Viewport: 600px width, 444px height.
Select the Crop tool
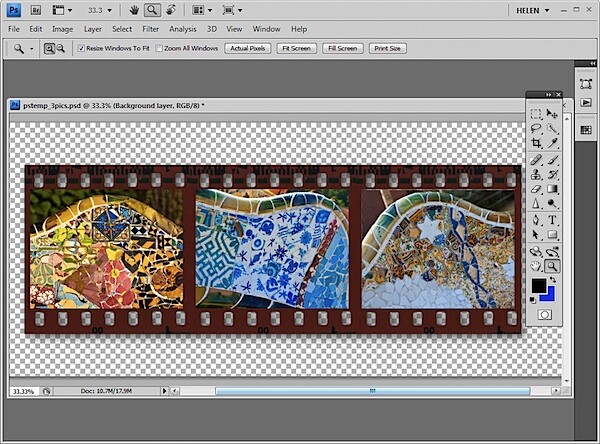[536, 143]
